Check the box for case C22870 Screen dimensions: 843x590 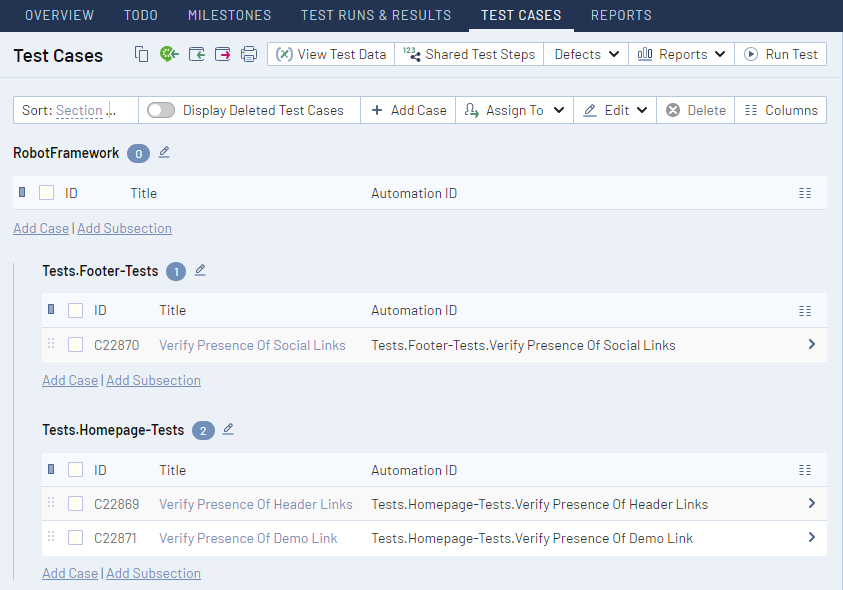pos(76,345)
